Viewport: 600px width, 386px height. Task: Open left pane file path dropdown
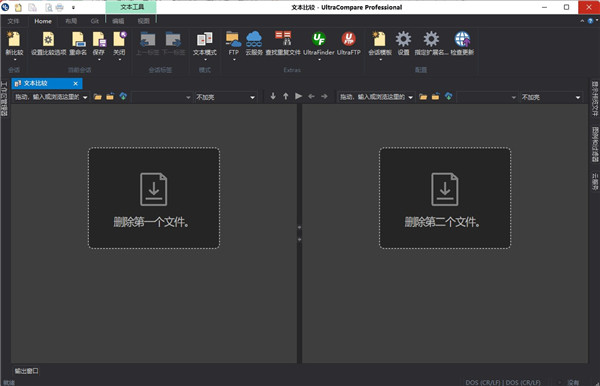coord(85,97)
